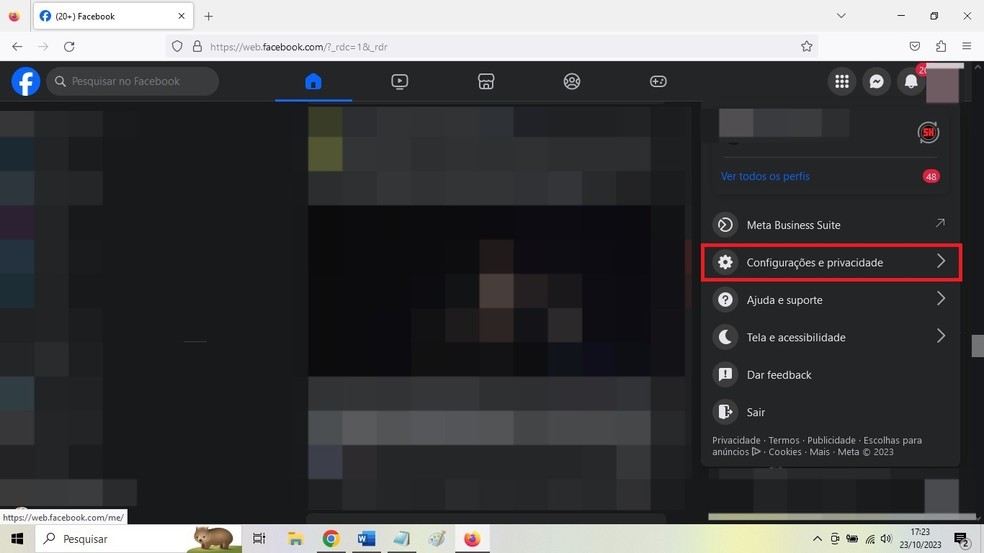Image resolution: width=984 pixels, height=553 pixels.
Task: Click the feedback exclamation icon
Action: pos(725,375)
